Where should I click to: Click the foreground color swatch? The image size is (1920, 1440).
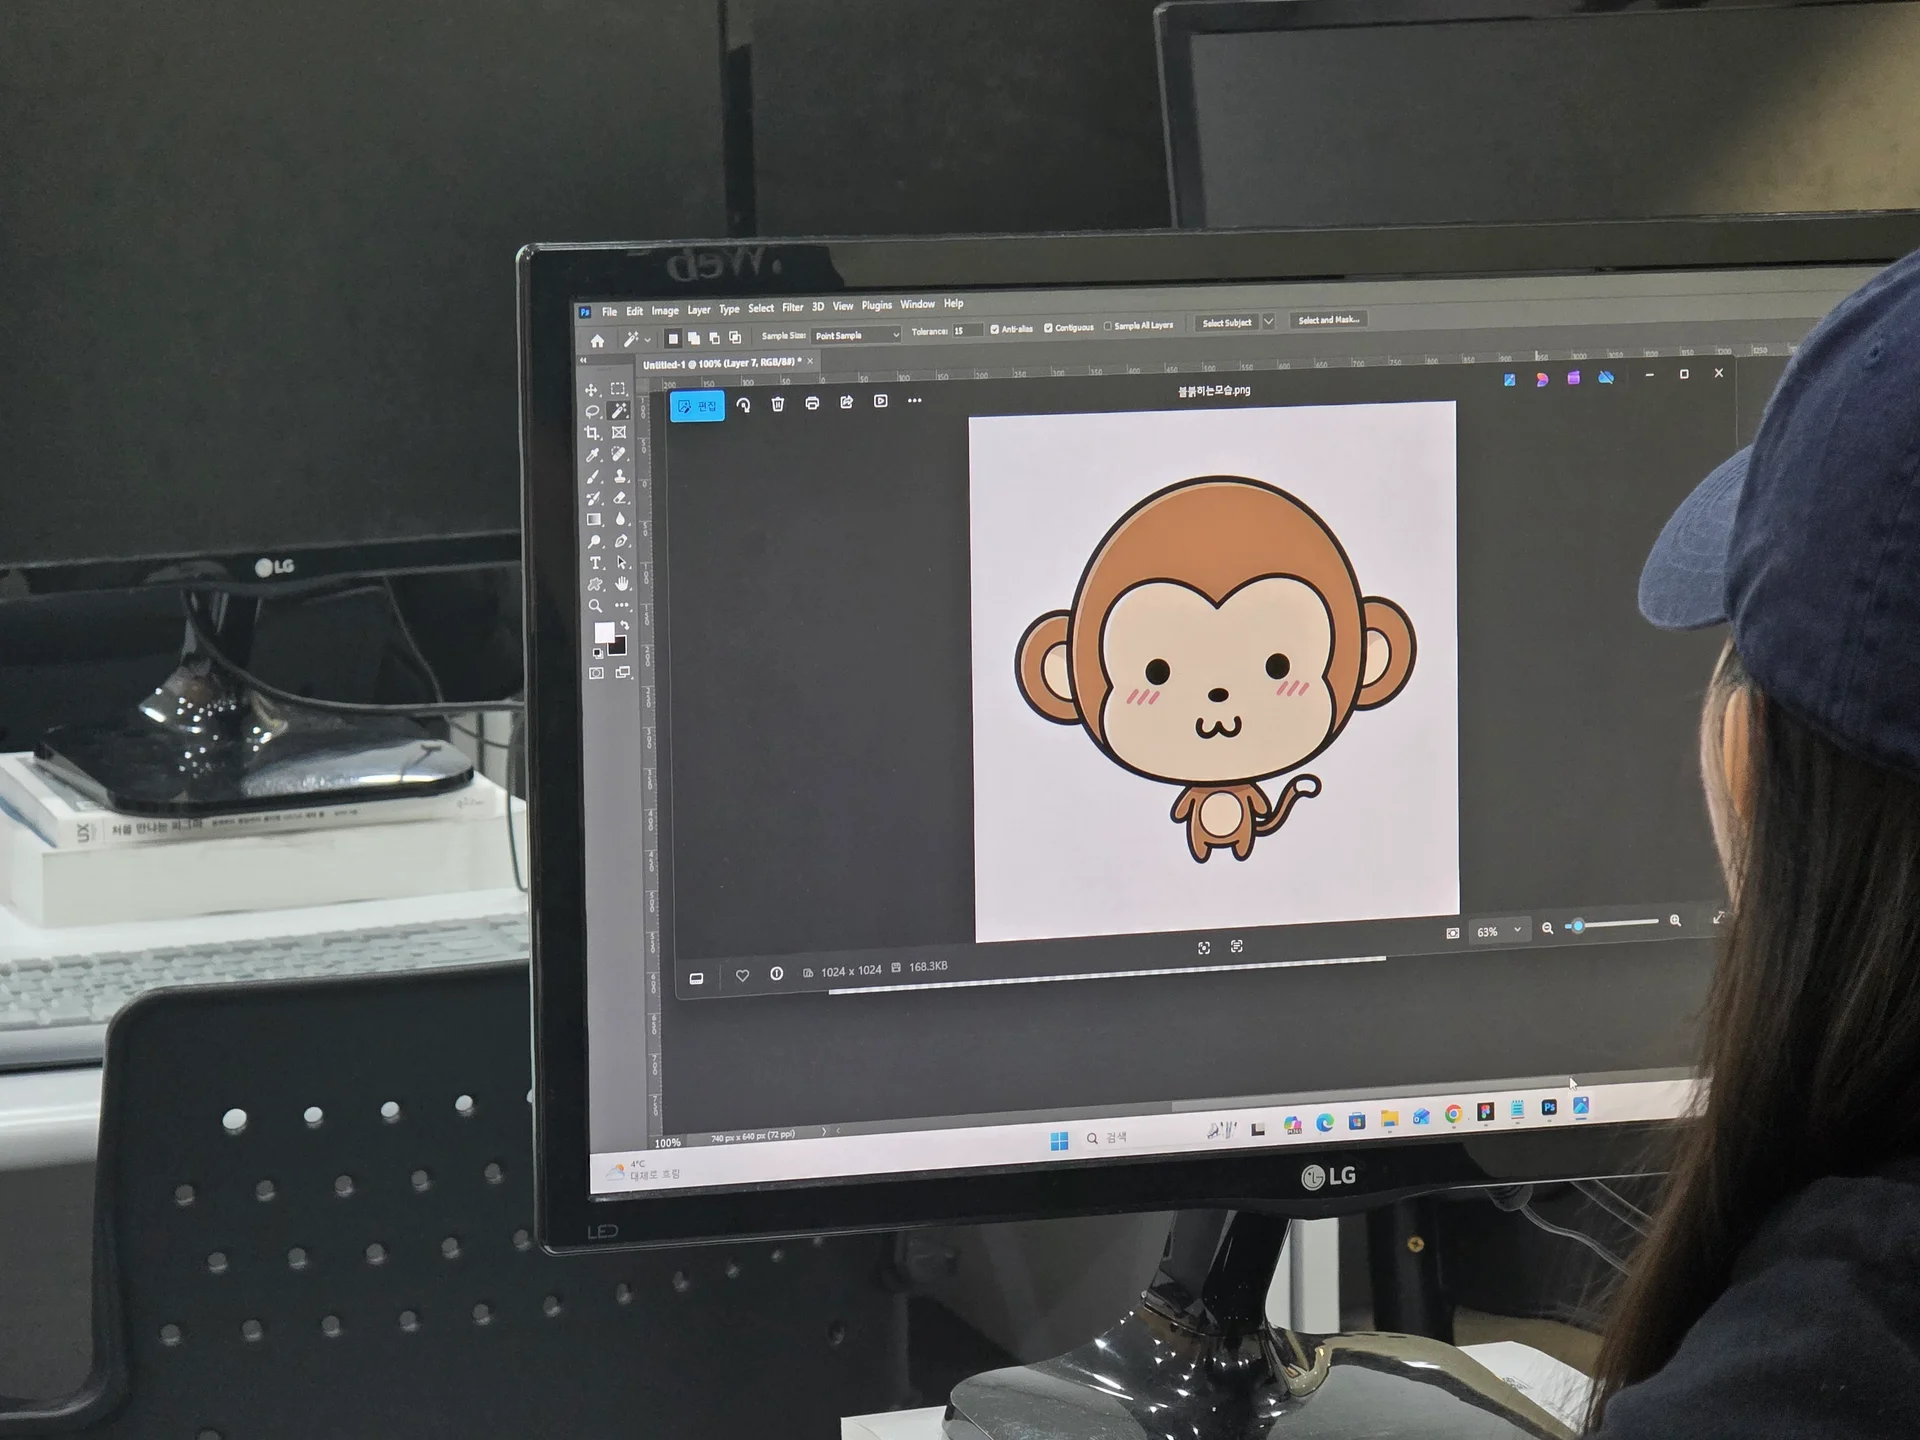[x=603, y=632]
